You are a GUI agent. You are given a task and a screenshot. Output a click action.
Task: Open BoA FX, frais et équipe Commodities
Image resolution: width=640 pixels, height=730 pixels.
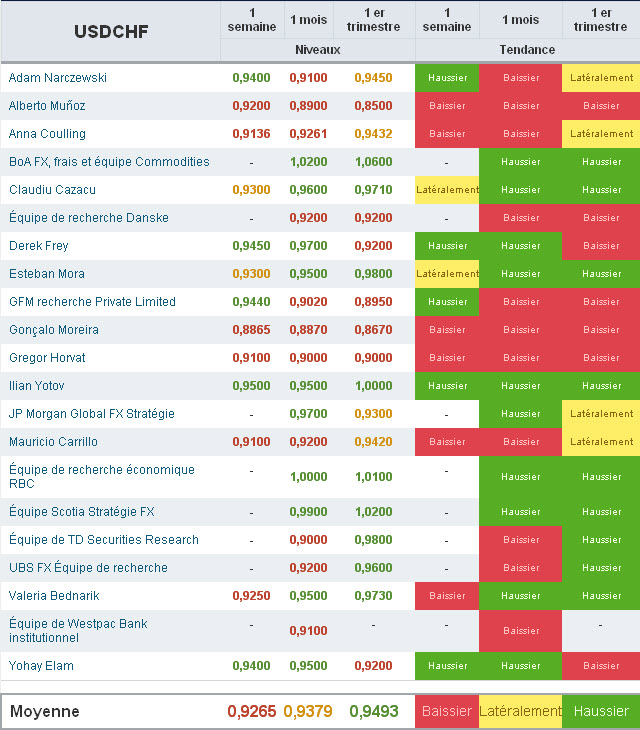pyautogui.click(x=109, y=162)
